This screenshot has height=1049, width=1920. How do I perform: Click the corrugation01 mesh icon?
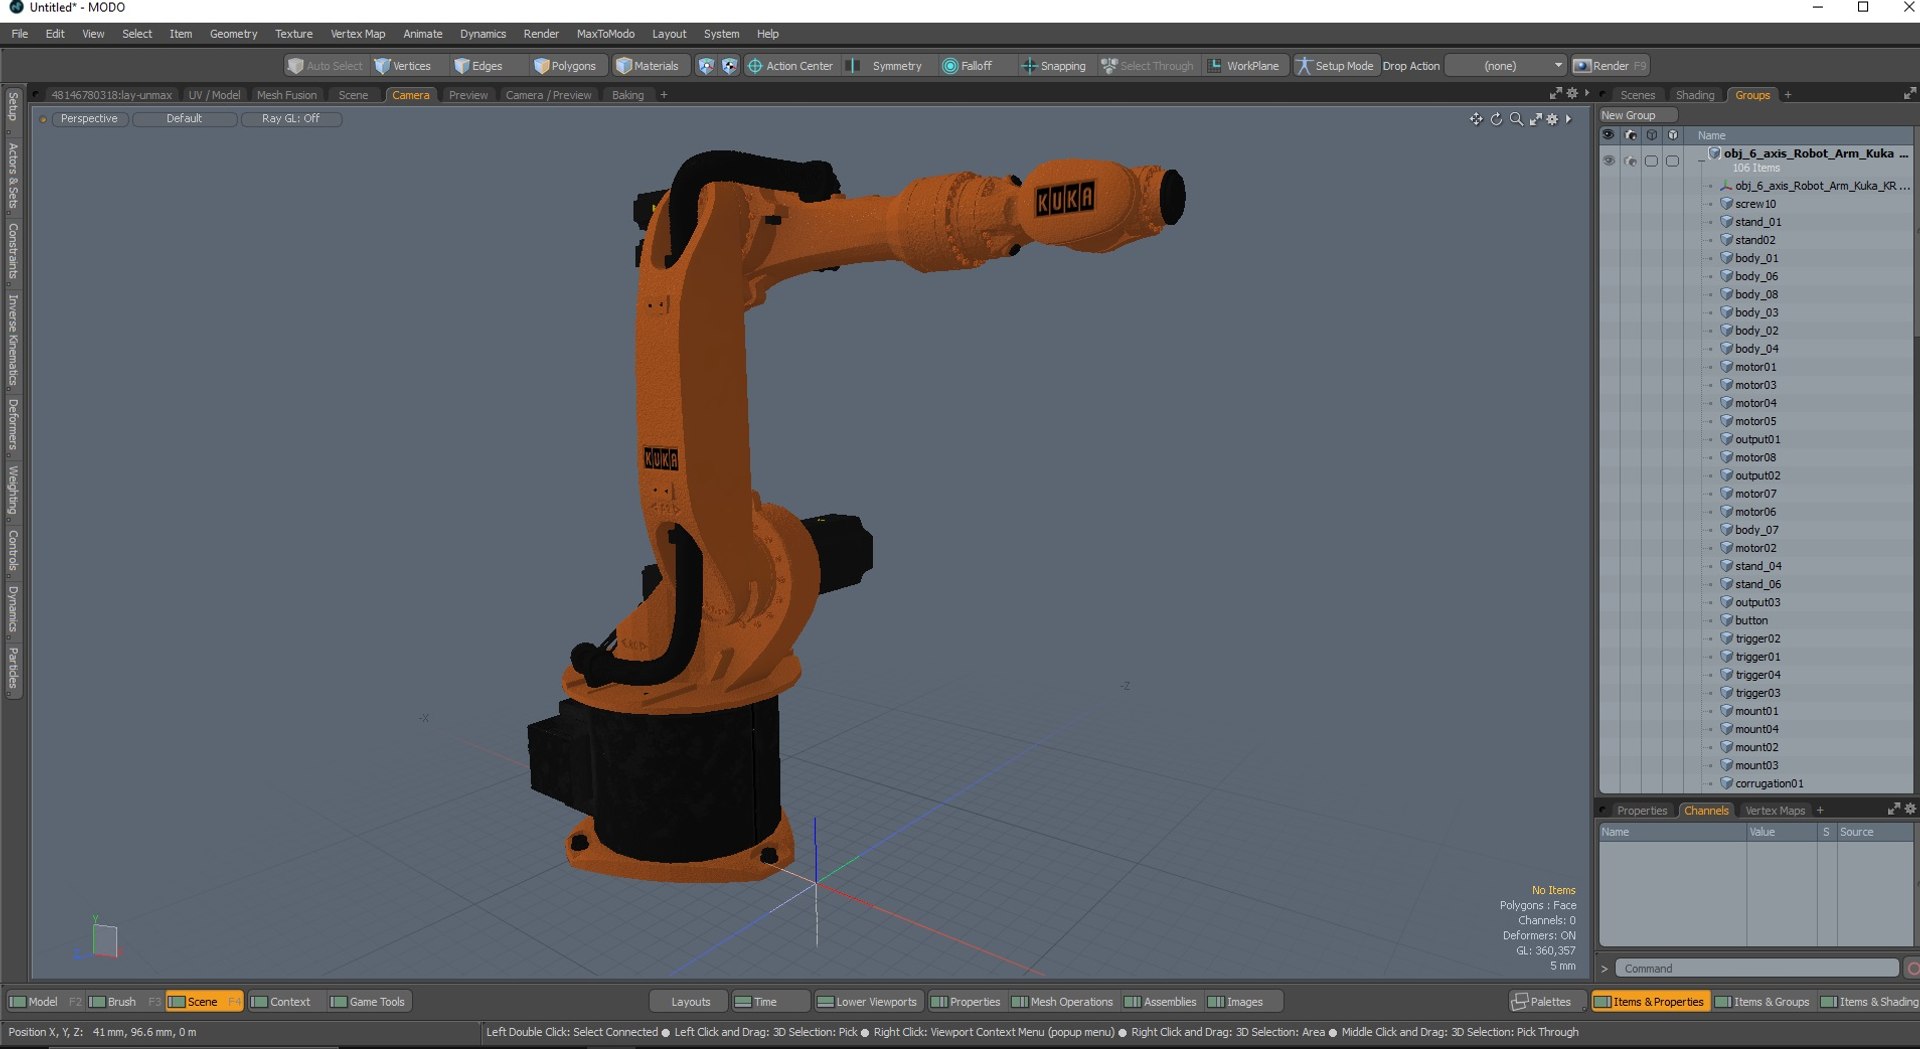1726,784
